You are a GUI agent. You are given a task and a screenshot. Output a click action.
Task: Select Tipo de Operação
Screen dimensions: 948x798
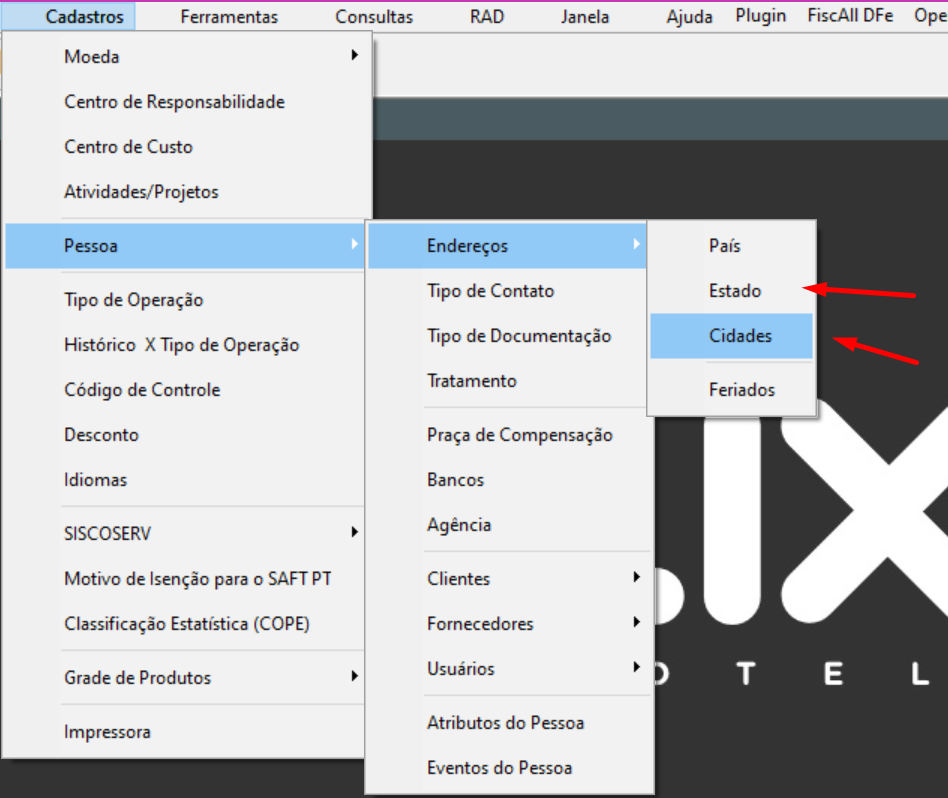[185, 300]
